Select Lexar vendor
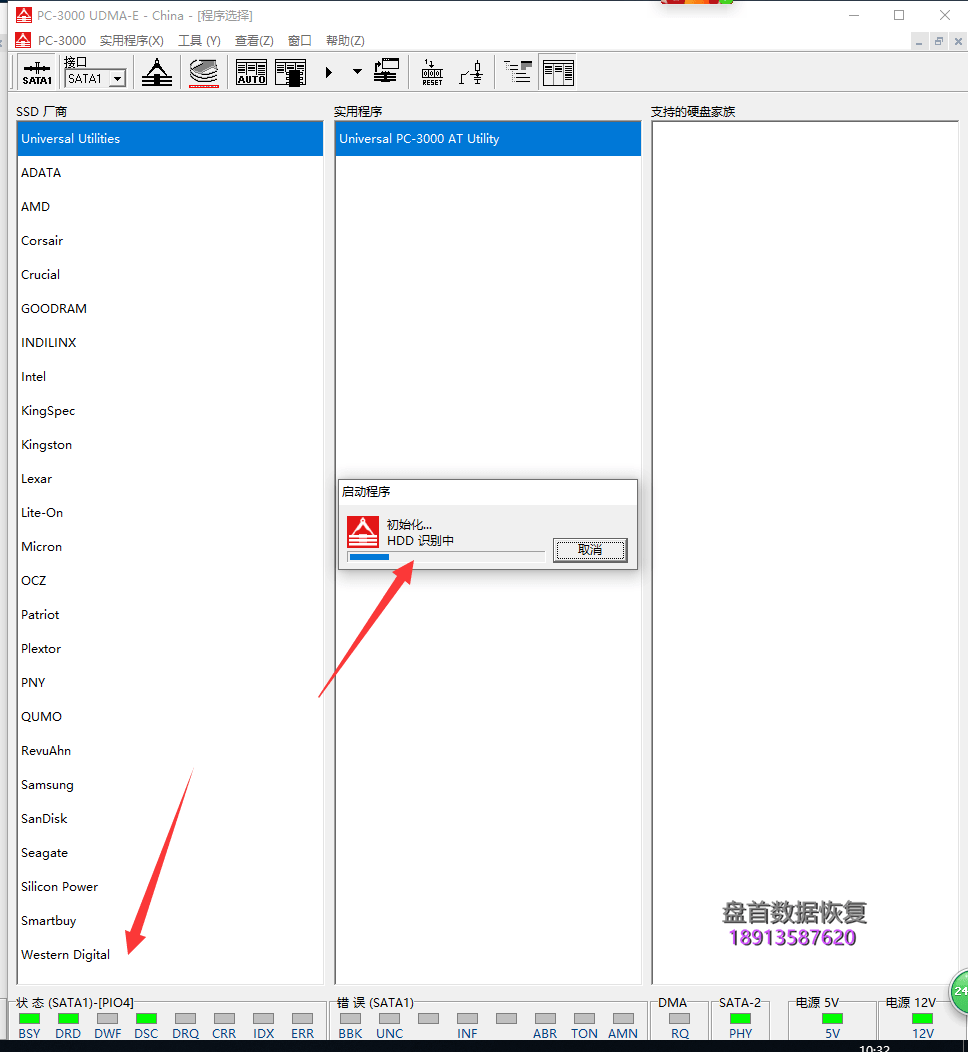968x1052 pixels. (x=170, y=478)
